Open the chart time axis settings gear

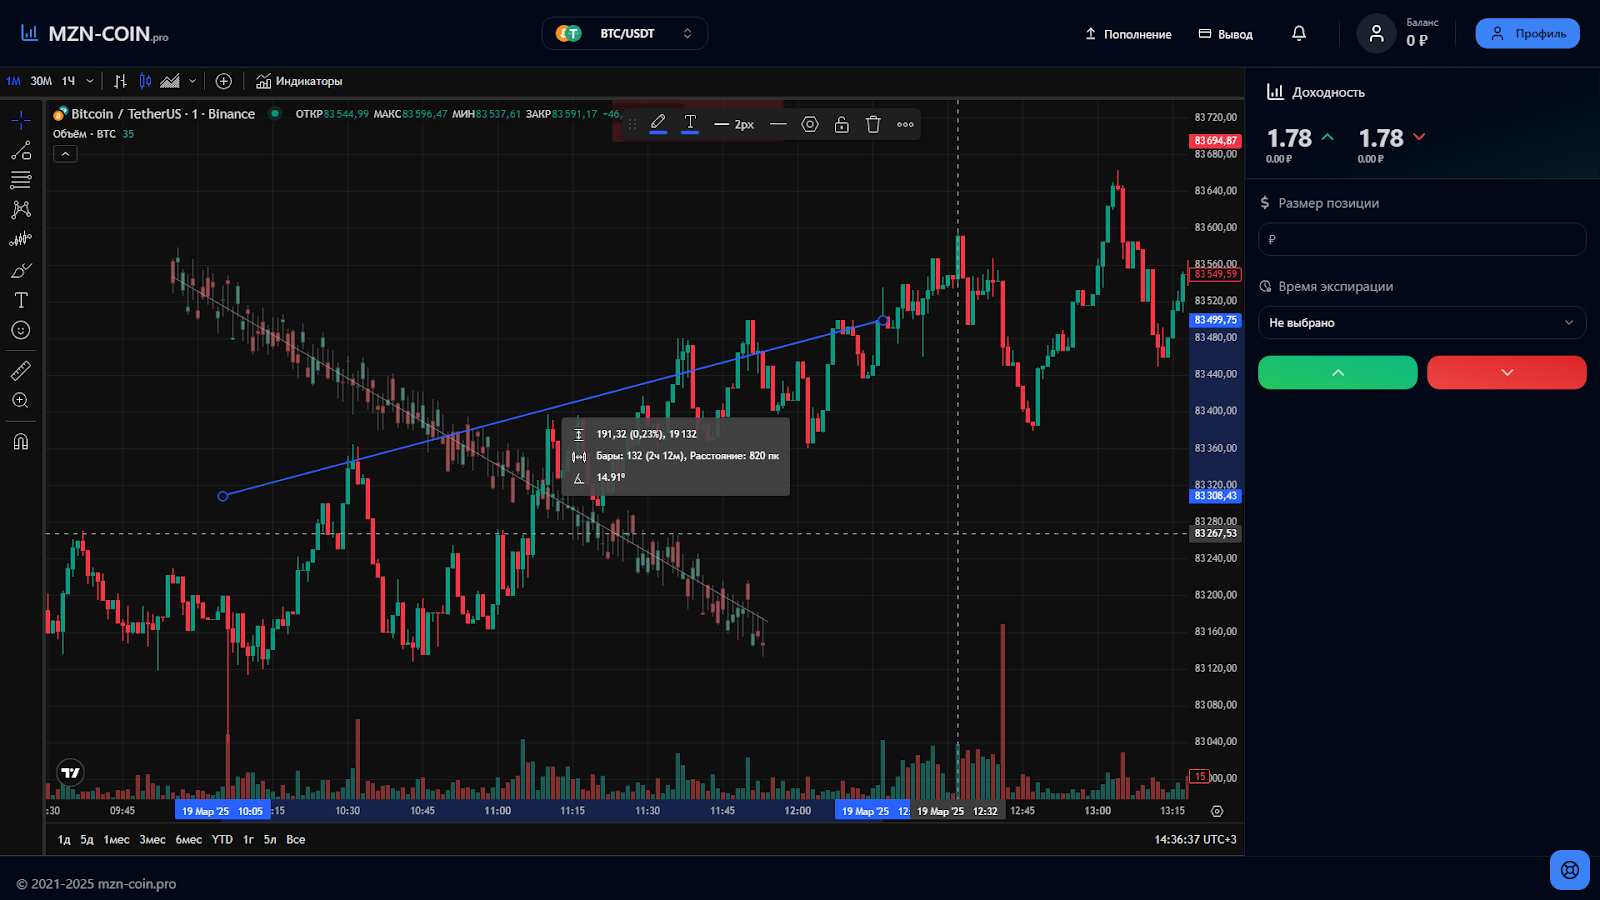pyautogui.click(x=1217, y=811)
